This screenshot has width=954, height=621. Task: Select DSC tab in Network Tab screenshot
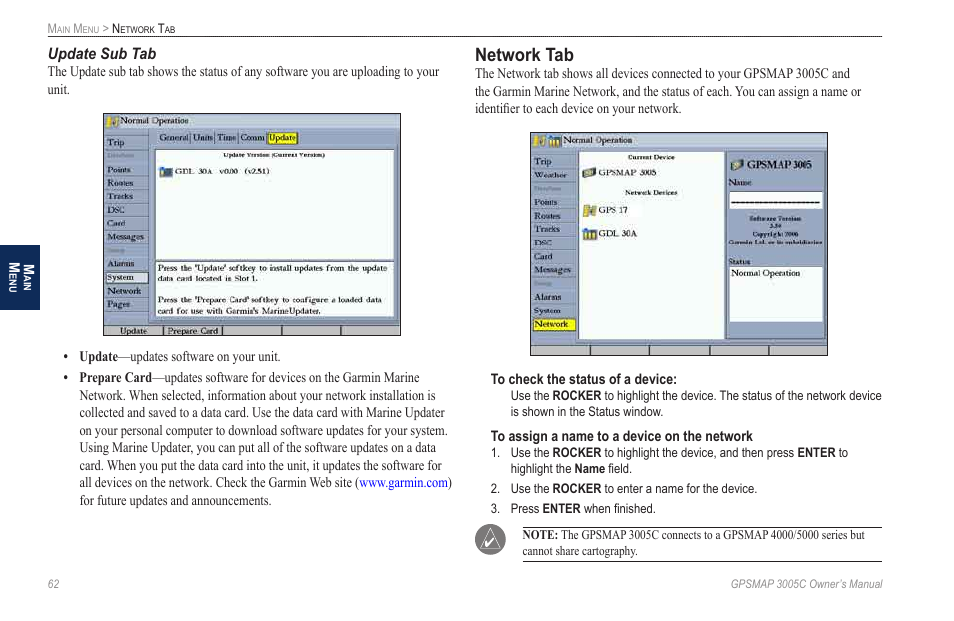[554, 243]
